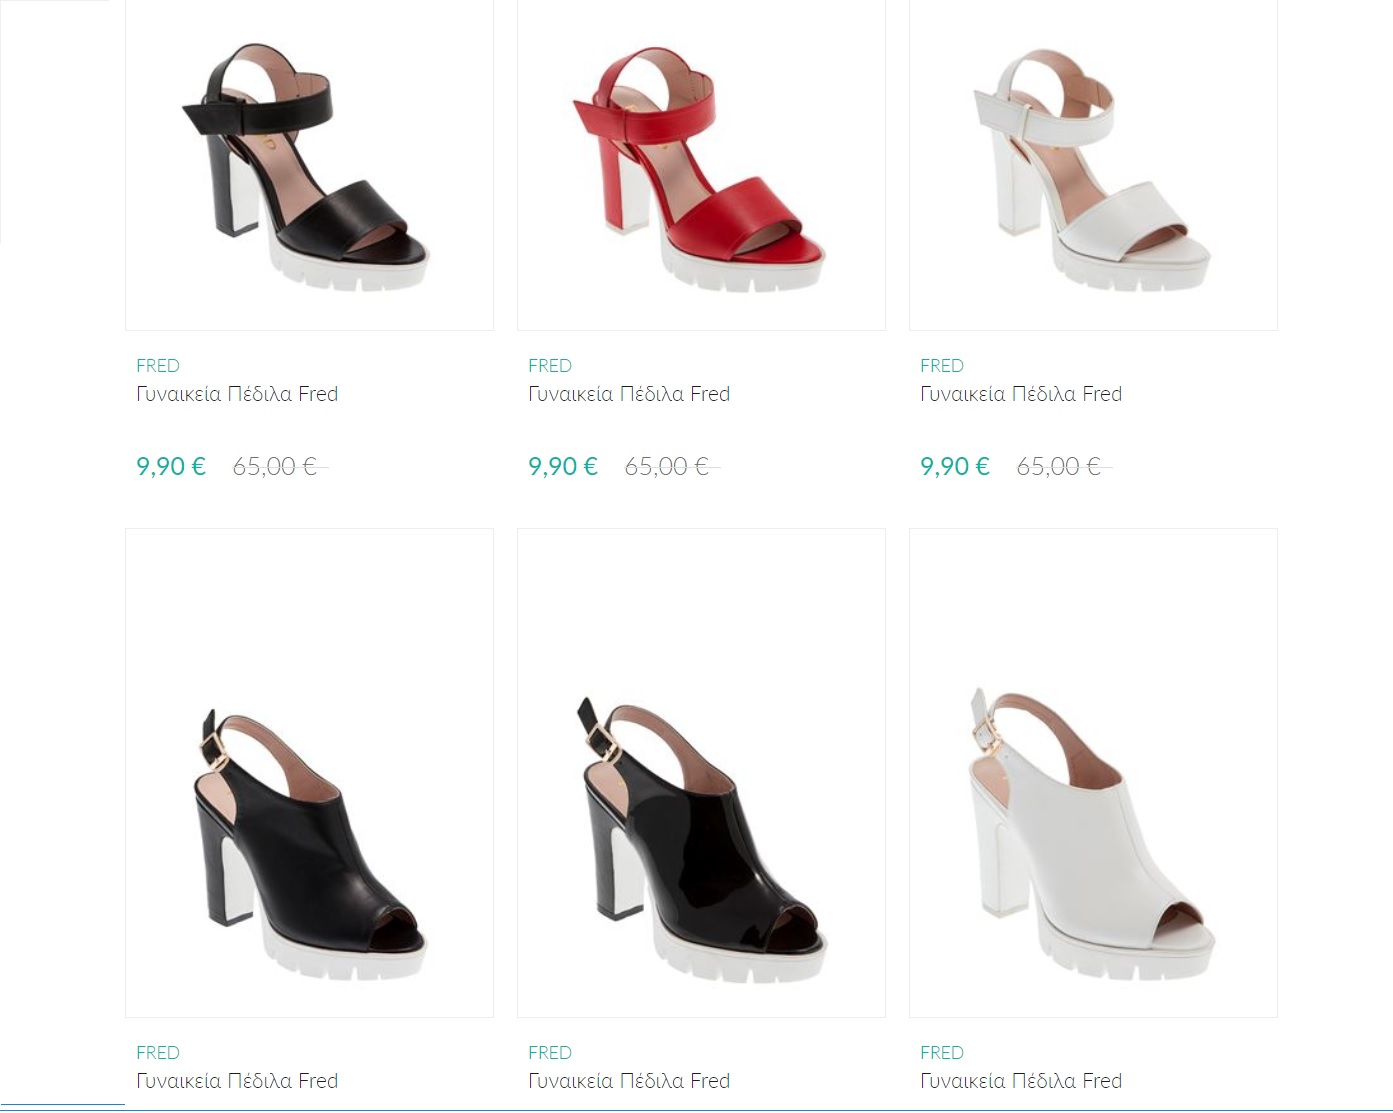Click the 9,90 € price of black sandal
The height and width of the screenshot is (1113, 1393).
171,466
